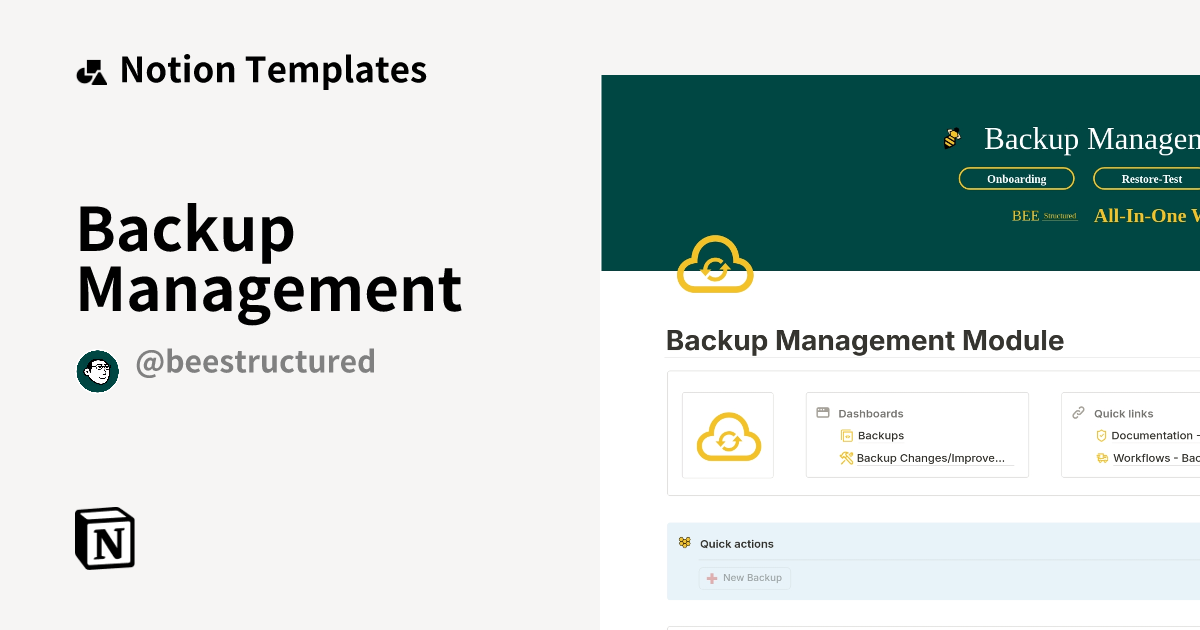Click the Notion Templates logo icon
Viewport: 1200px width, 630px height.
click(91, 69)
